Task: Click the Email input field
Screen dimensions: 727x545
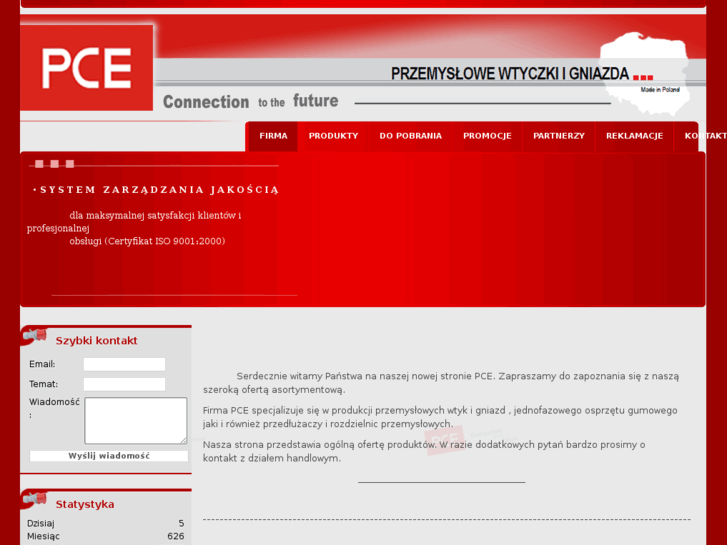Action: click(124, 364)
